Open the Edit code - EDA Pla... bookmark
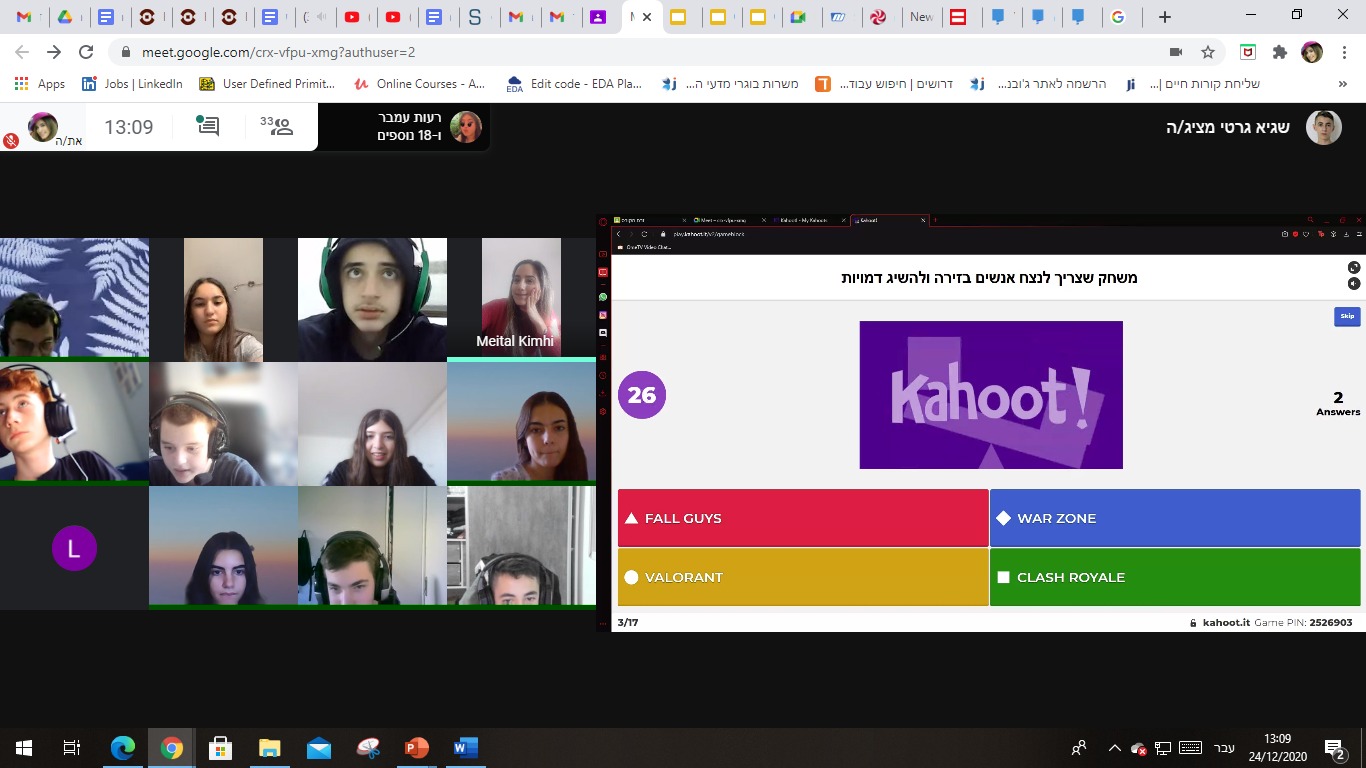Screen dimensions: 1366x768 (575, 84)
